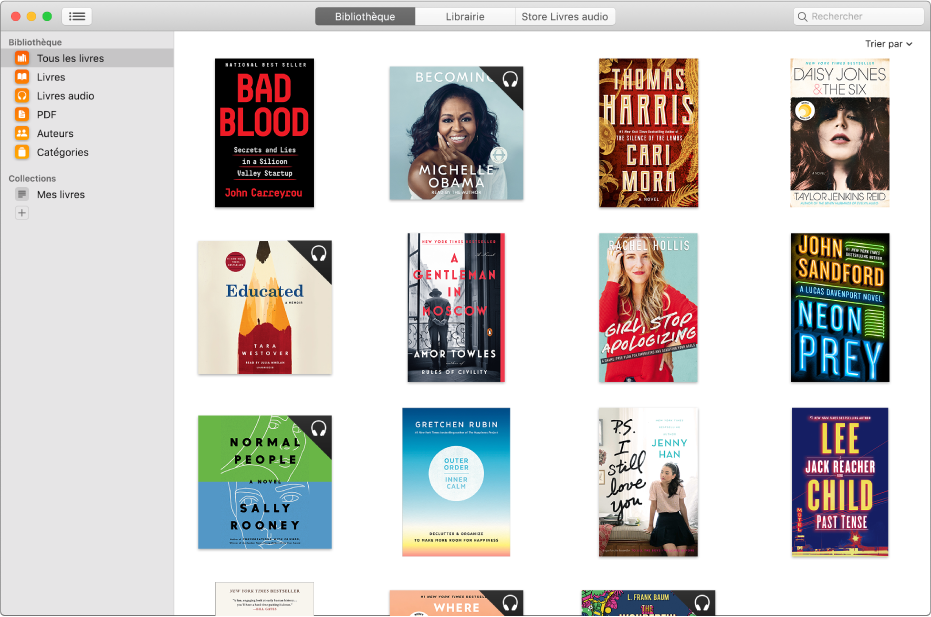Screen dimensions: 931x617
Task: Click the Mes livres collection icon
Action: pyautogui.click(x=22, y=194)
